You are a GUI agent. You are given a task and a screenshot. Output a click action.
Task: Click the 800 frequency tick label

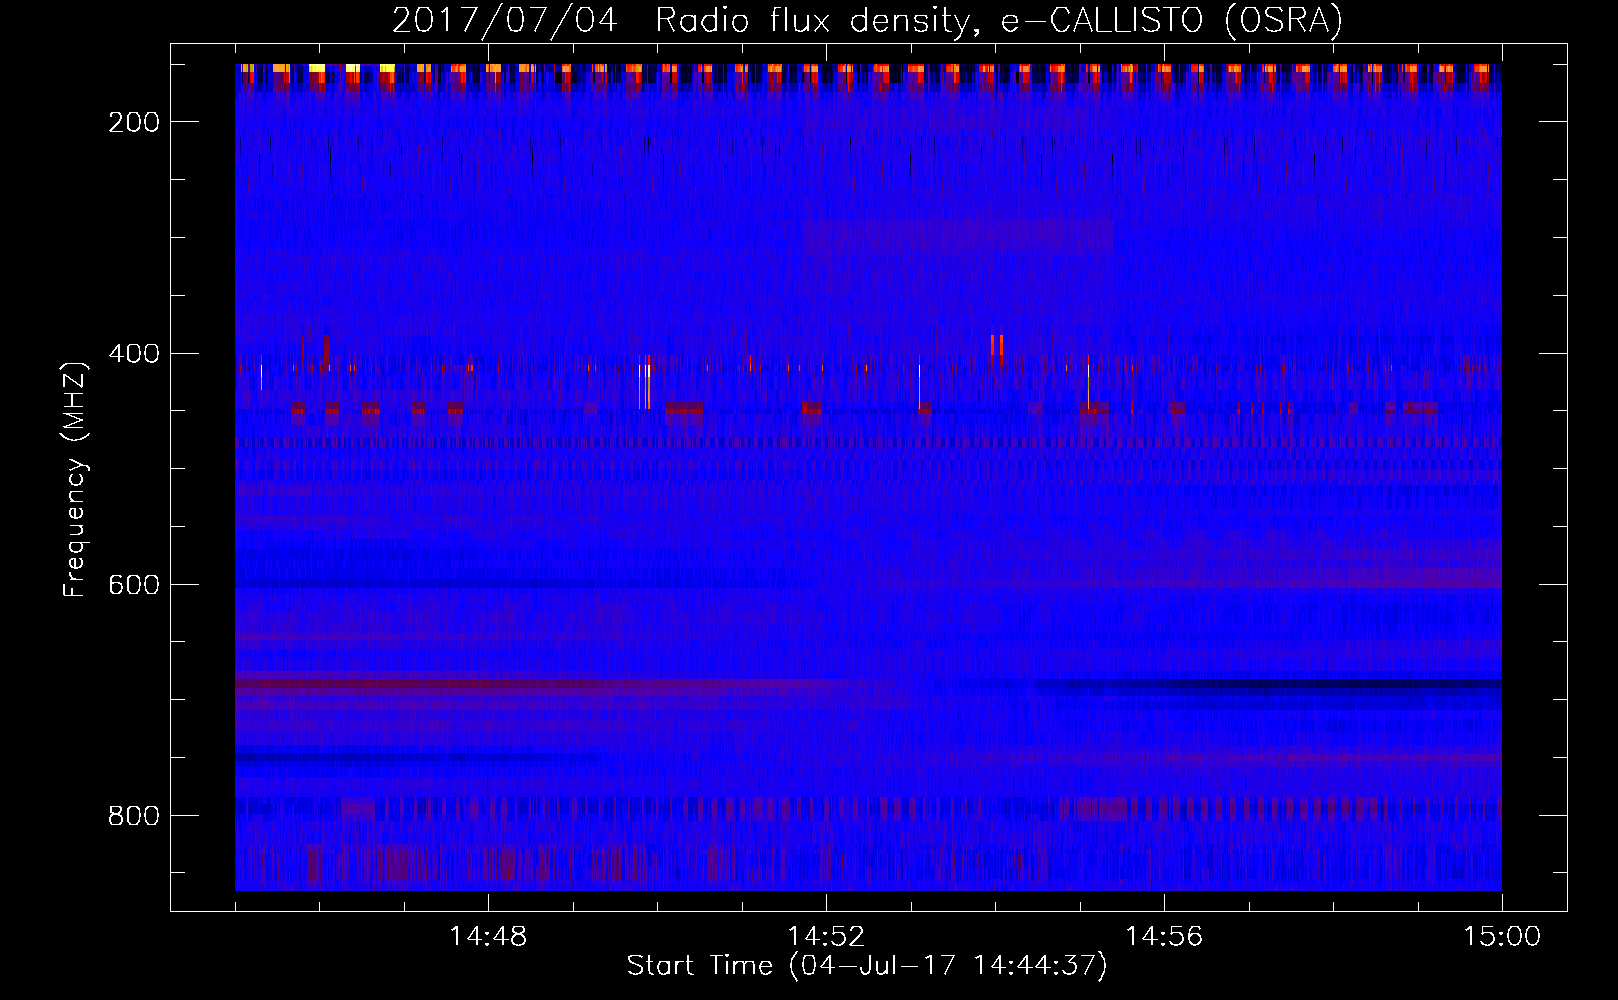[x=134, y=816]
